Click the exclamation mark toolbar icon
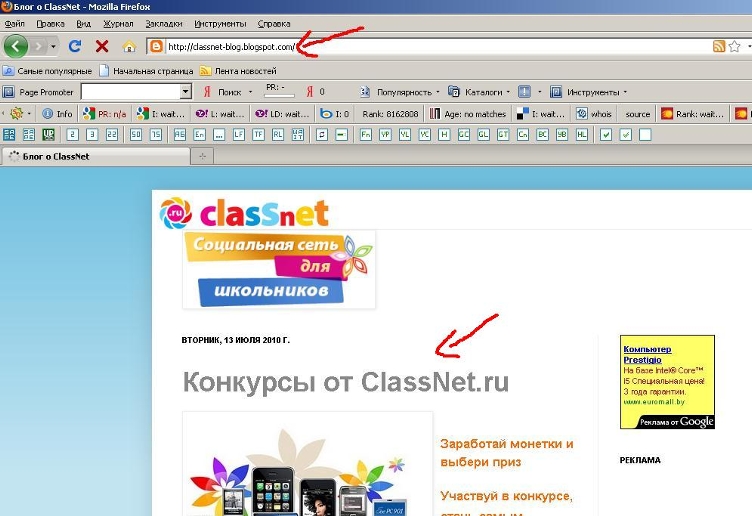 [x=525, y=92]
